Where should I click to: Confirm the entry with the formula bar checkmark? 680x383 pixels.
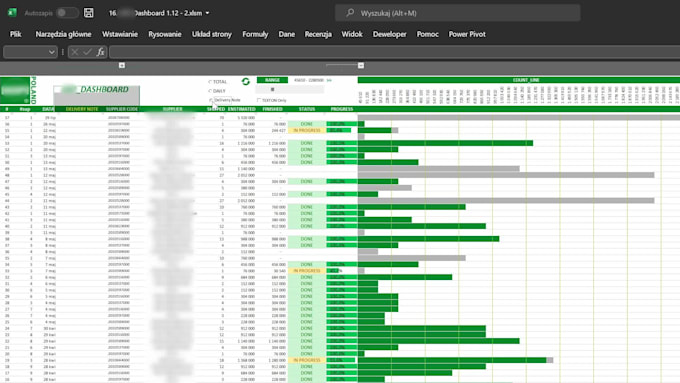point(88,52)
